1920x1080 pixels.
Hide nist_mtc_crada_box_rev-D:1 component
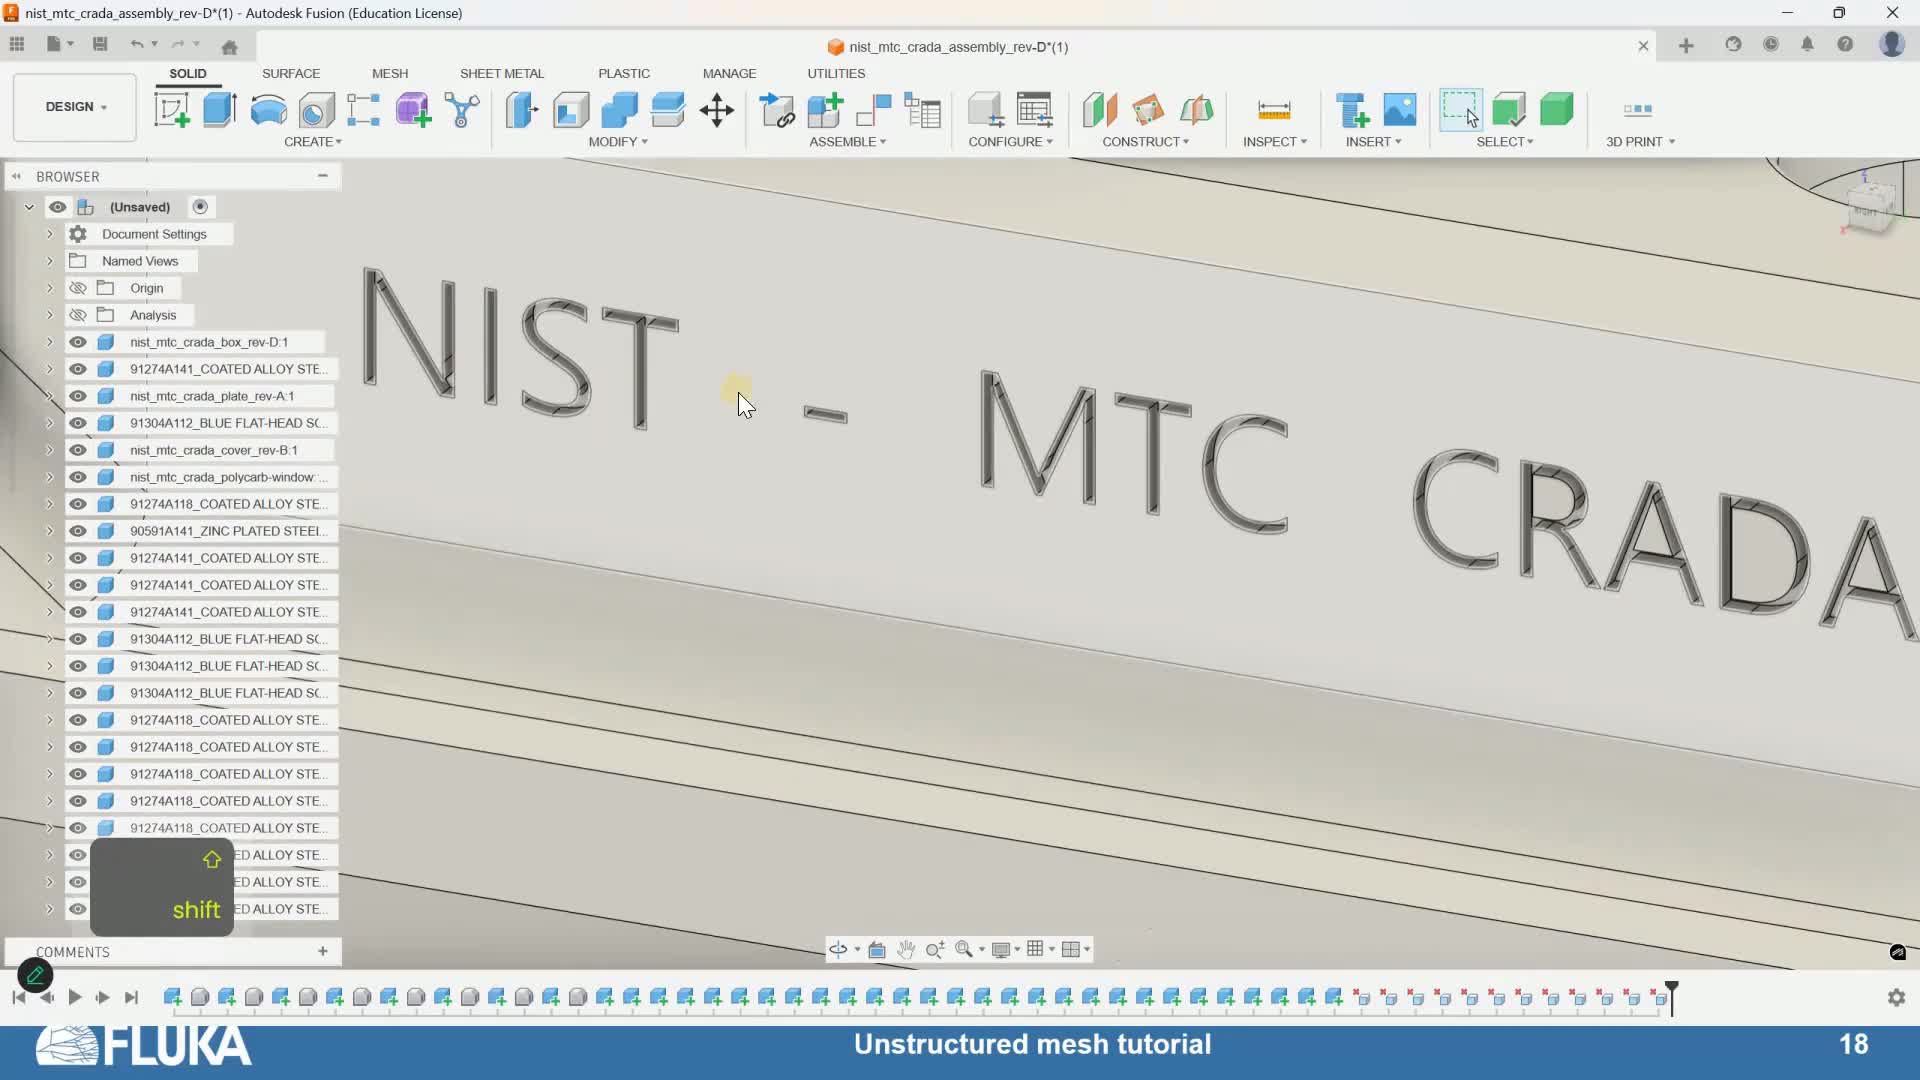78,342
